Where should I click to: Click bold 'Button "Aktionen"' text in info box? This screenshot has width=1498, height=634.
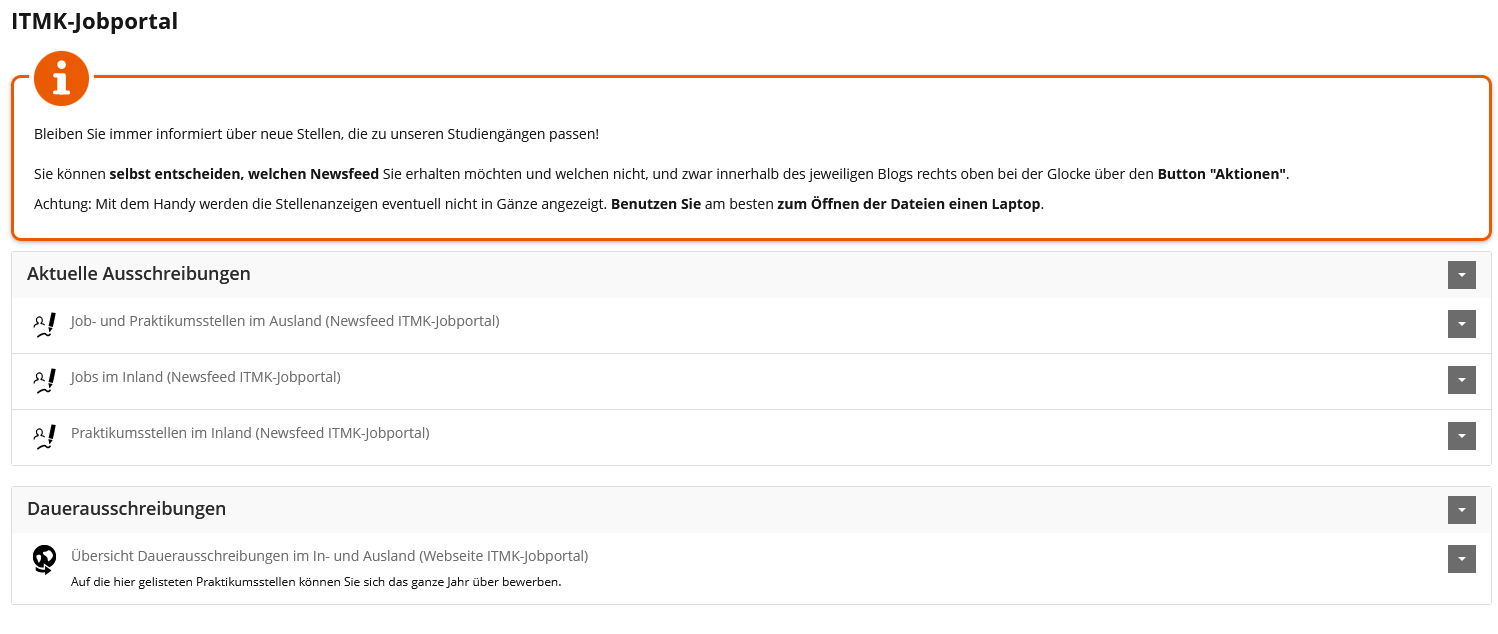pos(1222,174)
